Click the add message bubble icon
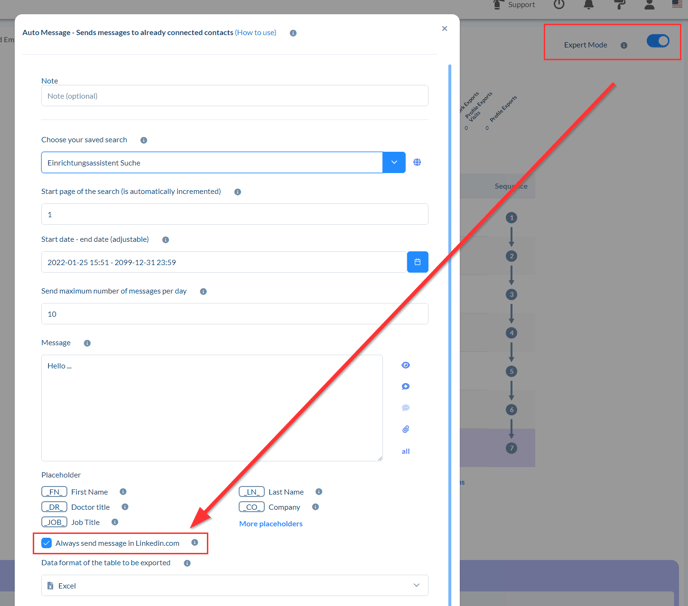Viewport: 688px width, 606px height. [406, 386]
